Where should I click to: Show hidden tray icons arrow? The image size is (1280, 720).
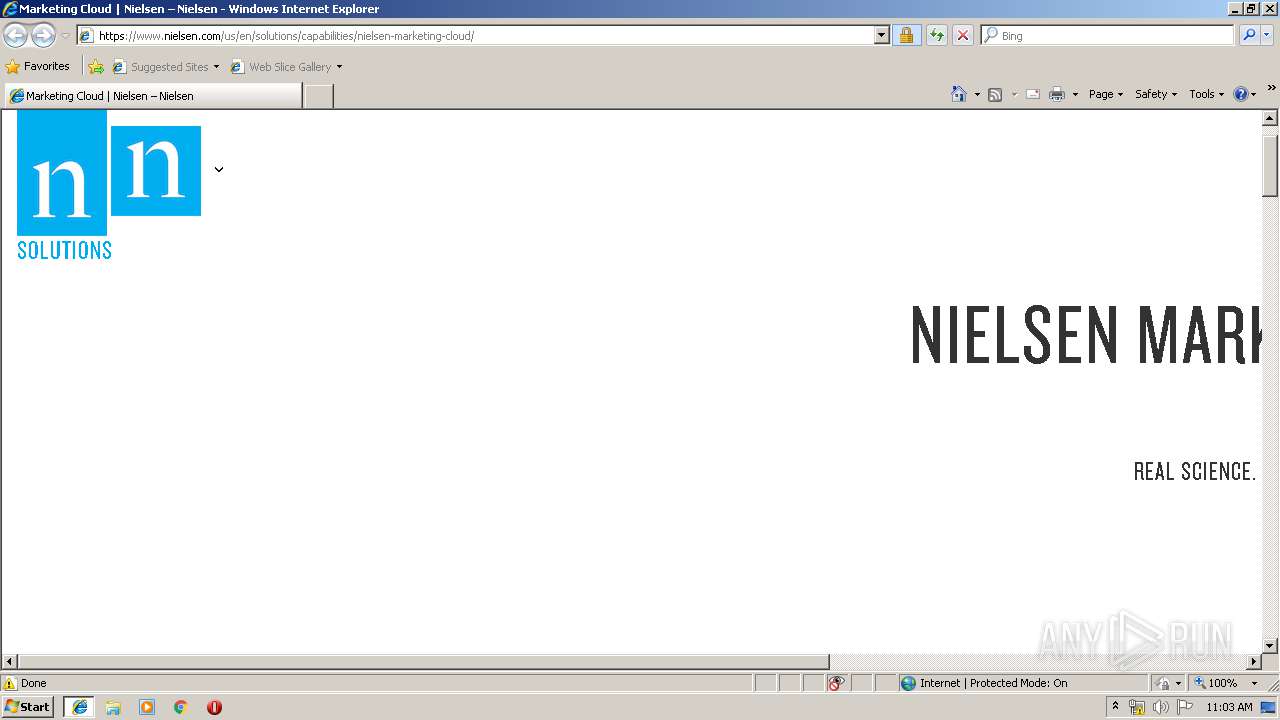pos(1116,707)
